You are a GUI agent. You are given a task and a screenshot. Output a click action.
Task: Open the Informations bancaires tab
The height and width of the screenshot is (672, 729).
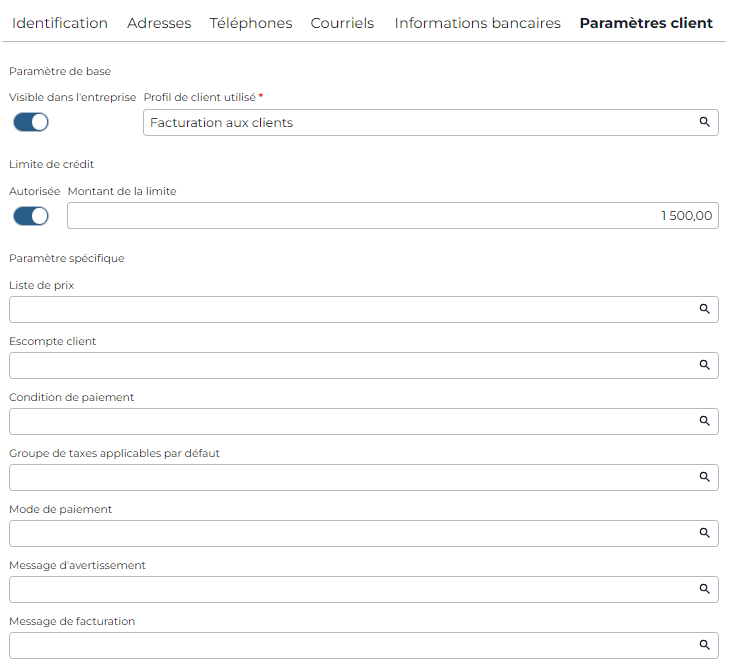[477, 23]
